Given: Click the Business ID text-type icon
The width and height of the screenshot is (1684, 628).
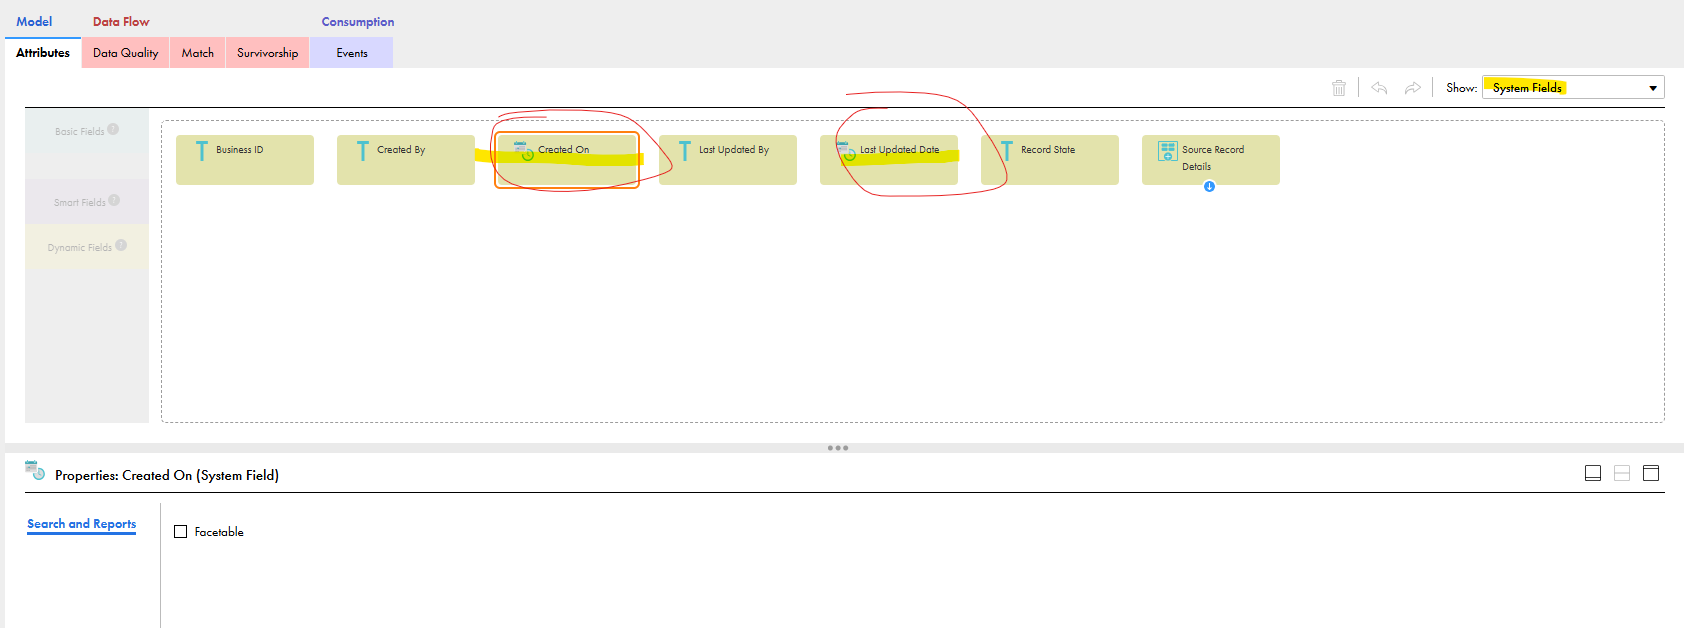Looking at the screenshot, I should pos(202,151).
